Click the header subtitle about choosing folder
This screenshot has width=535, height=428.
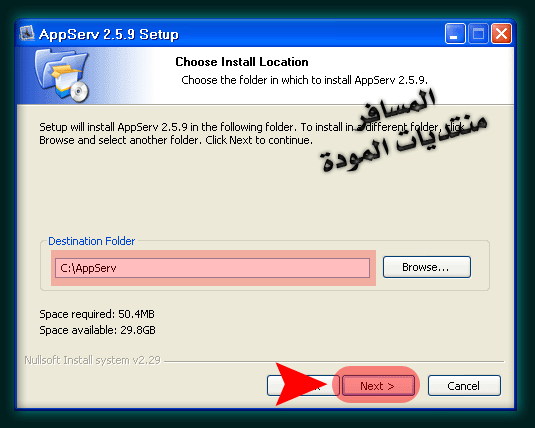304,80
